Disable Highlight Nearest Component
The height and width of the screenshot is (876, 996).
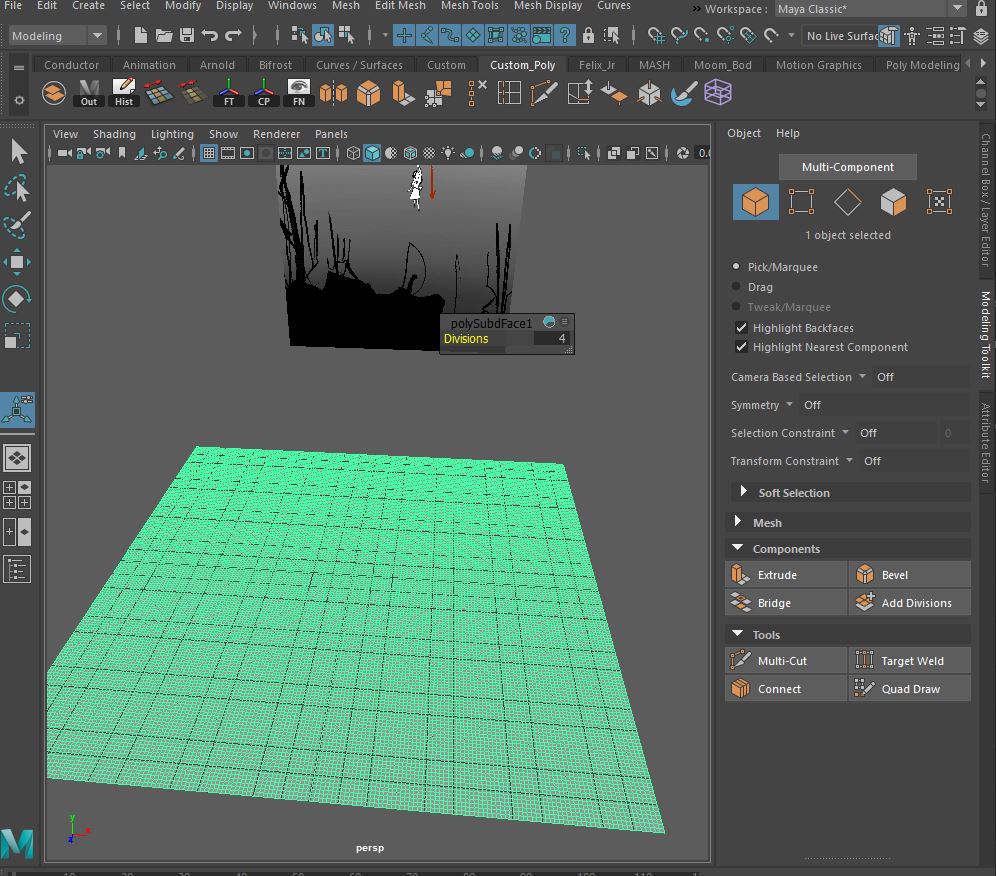(x=741, y=347)
